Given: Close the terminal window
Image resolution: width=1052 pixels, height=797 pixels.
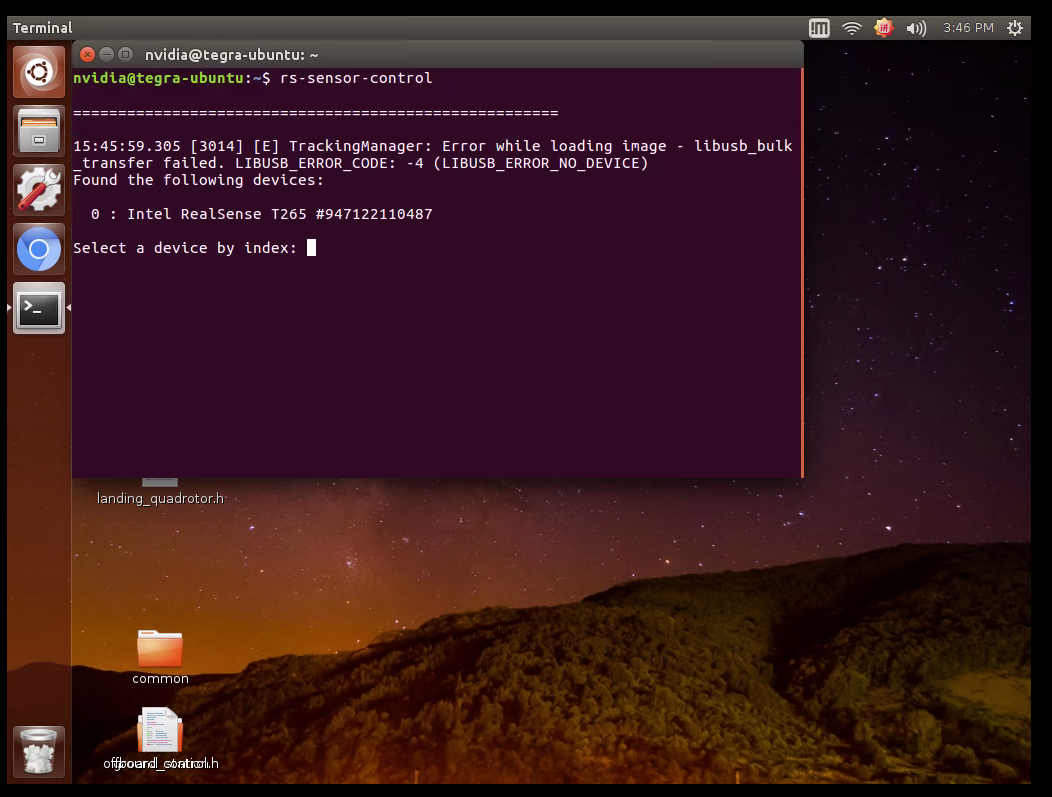Looking at the screenshot, I should coord(87,54).
